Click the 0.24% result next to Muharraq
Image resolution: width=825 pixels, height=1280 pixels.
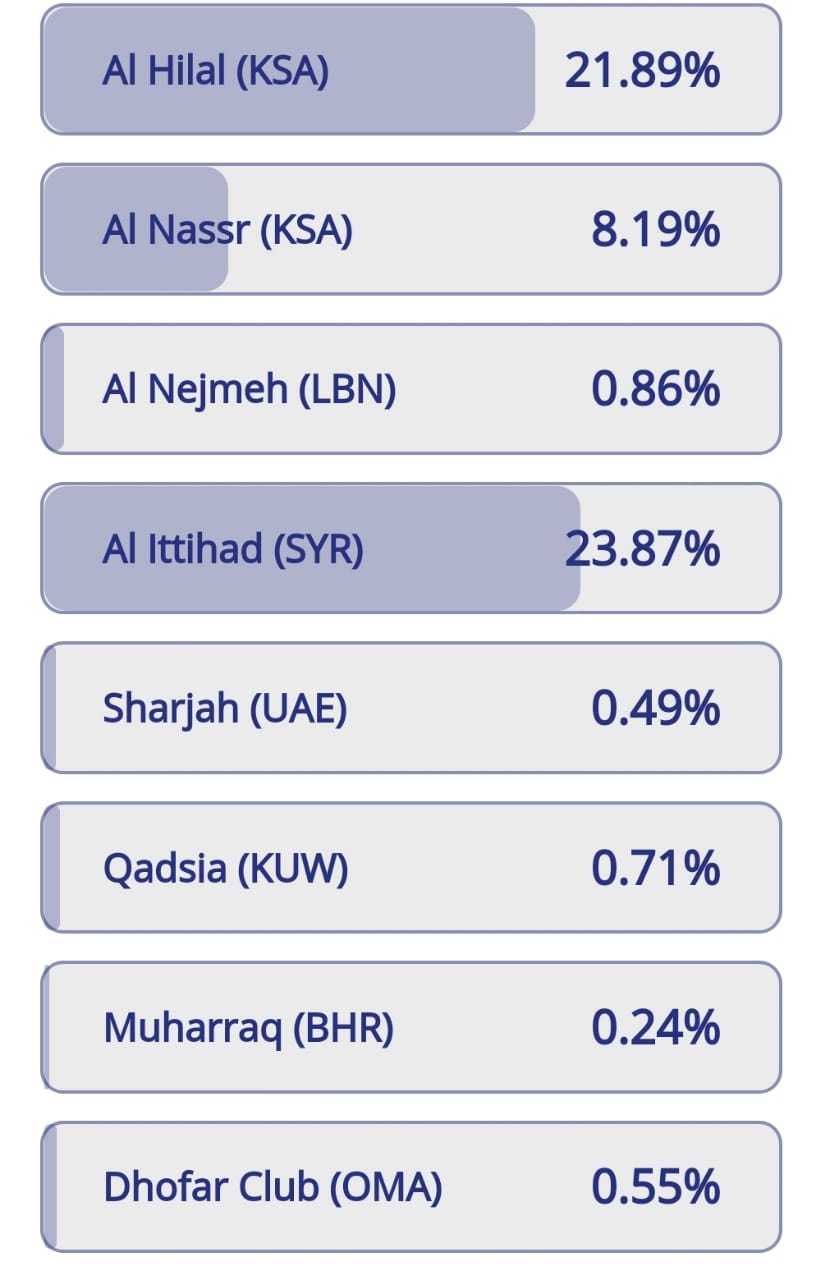tap(656, 1028)
